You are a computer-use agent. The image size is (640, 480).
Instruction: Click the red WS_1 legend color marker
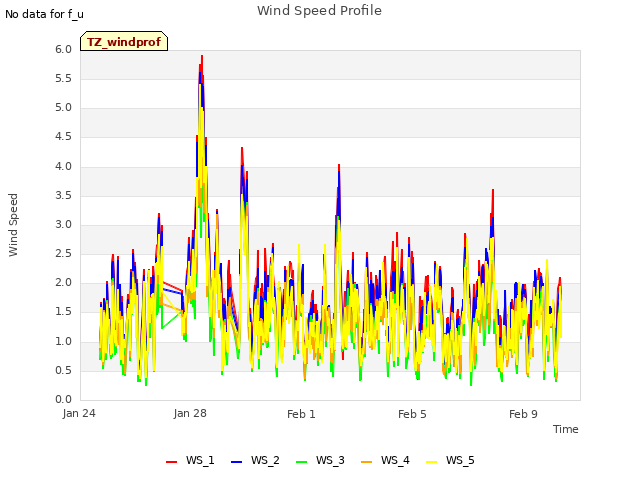[x=171, y=462]
